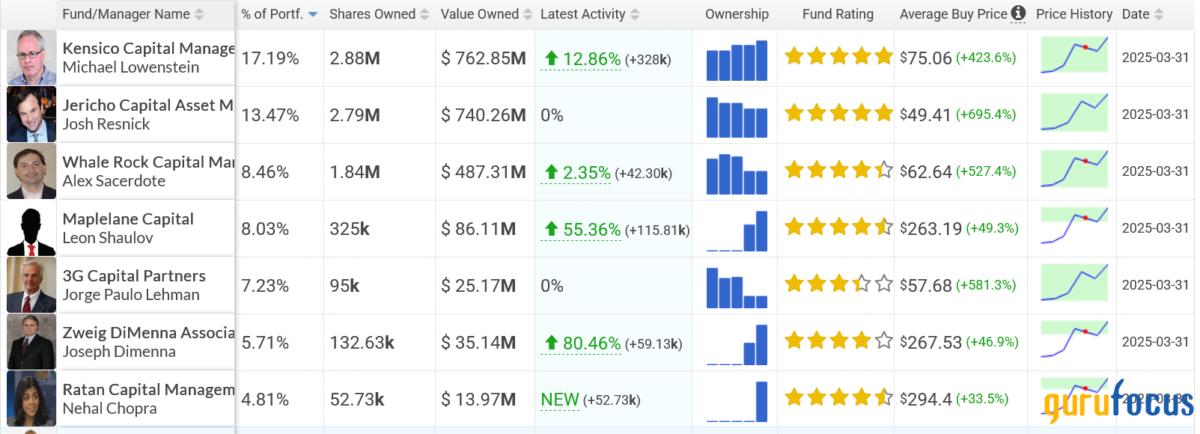Click Zweig DiMenna's green up-arrow icon
1200x434 pixels.
point(550,343)
